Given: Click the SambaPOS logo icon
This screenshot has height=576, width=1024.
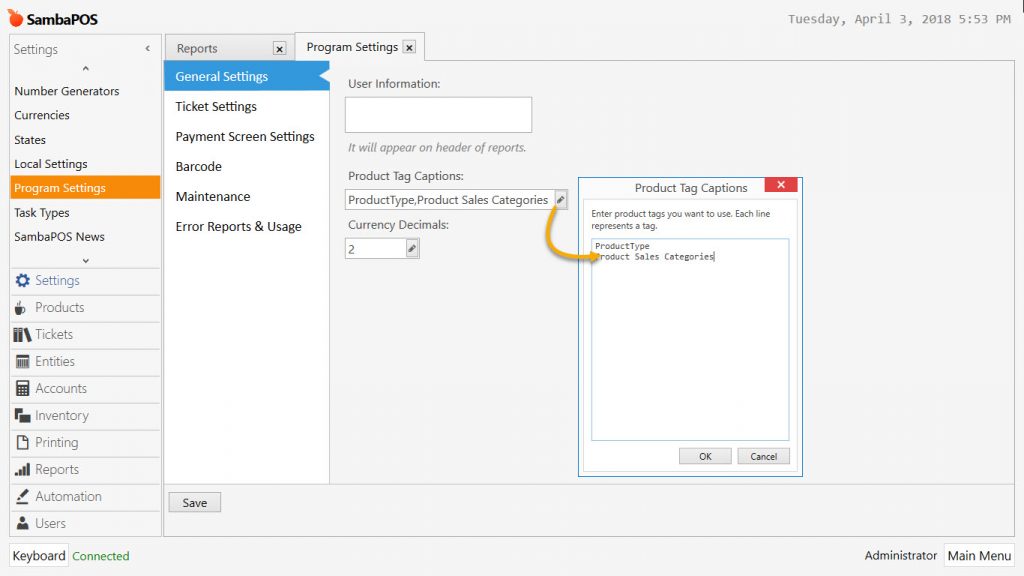Looking at the screenshot, I should point(15,18).
